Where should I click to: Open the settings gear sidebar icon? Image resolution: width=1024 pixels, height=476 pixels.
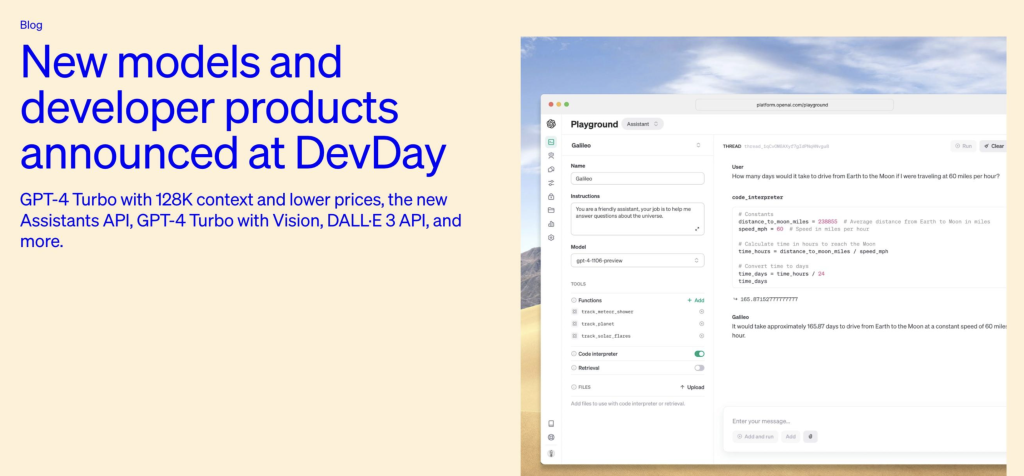click(551, 238)
